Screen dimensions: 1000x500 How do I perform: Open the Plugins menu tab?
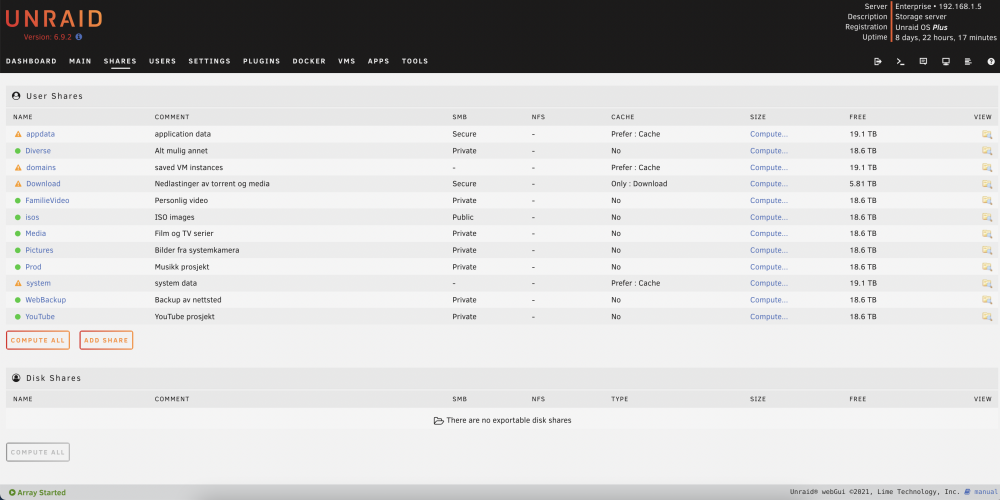pyautogui.click(x=261, y=61)
